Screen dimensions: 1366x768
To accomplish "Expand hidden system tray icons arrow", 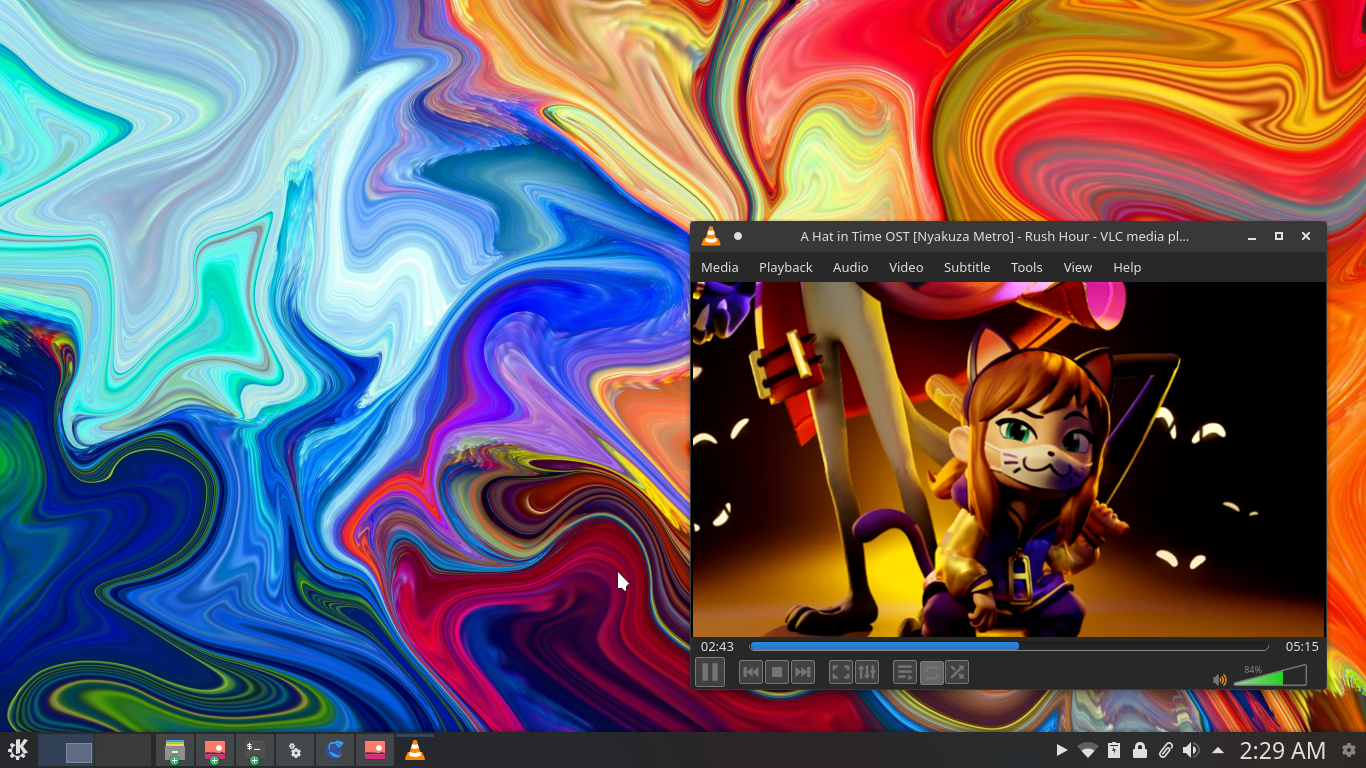I will click(1218, 750).
